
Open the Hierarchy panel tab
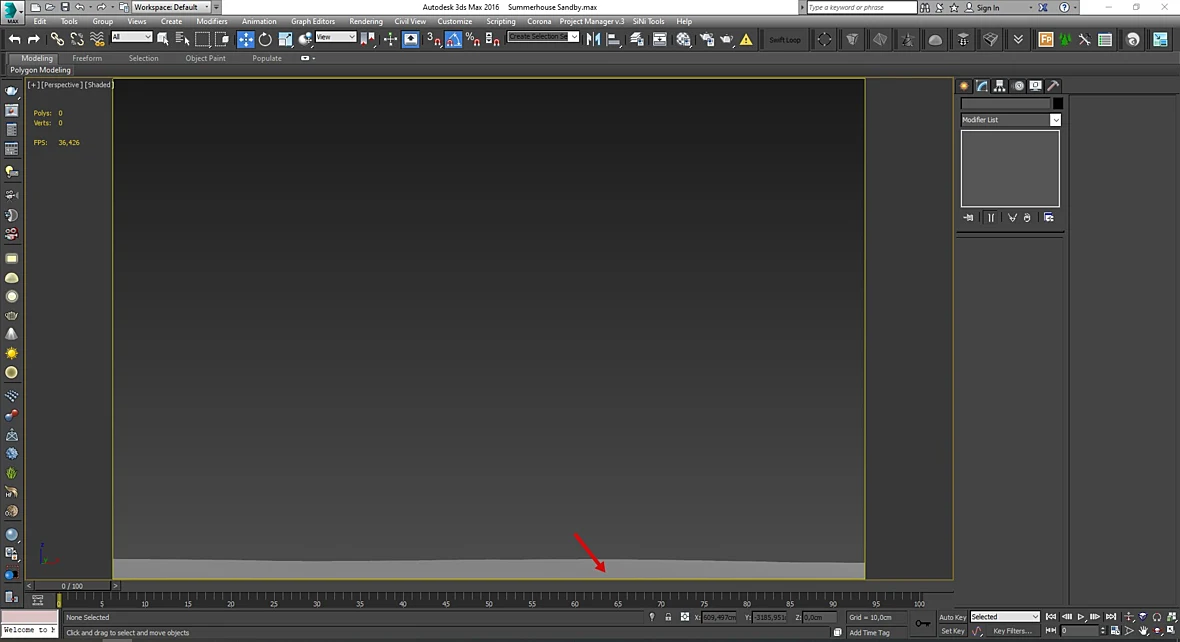click(x=999, y=86)
